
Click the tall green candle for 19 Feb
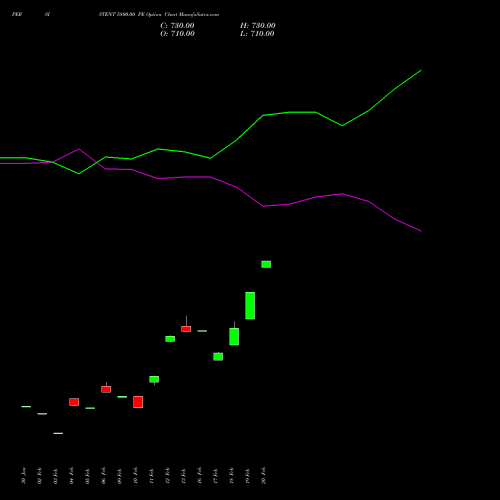250,306
